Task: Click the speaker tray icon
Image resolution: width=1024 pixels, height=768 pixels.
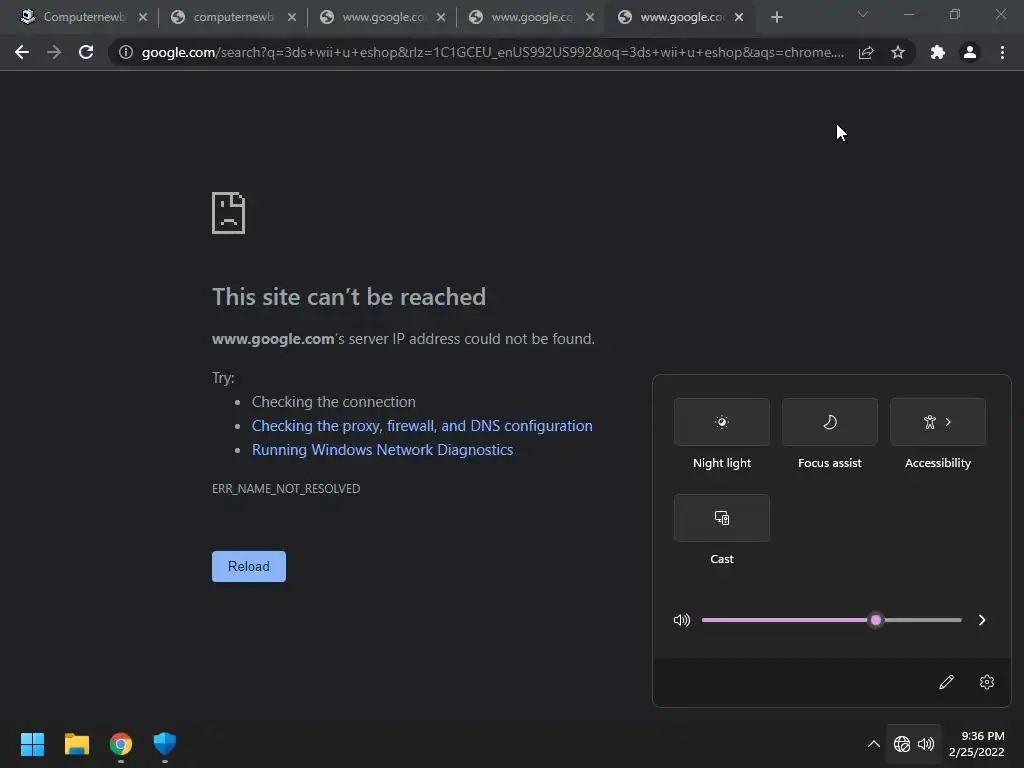Action: [x=926, y=744]
